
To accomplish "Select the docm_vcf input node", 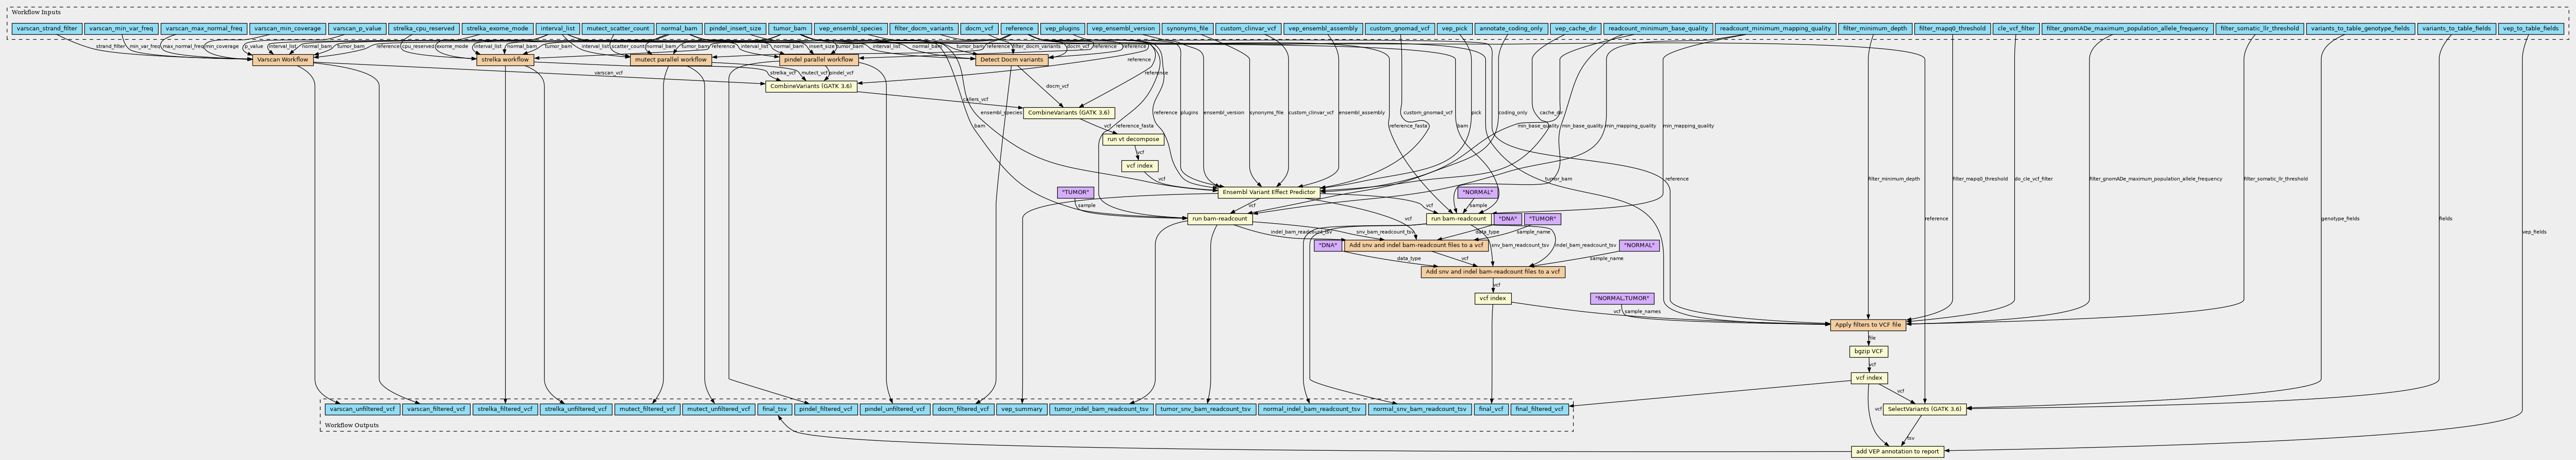I will tap(979, 29).
